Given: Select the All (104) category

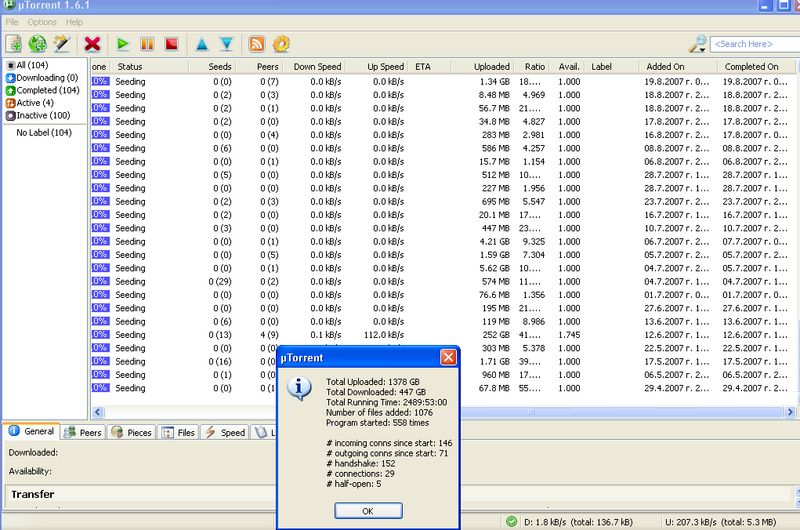Looking at the screenshot, I should point(28,65).
